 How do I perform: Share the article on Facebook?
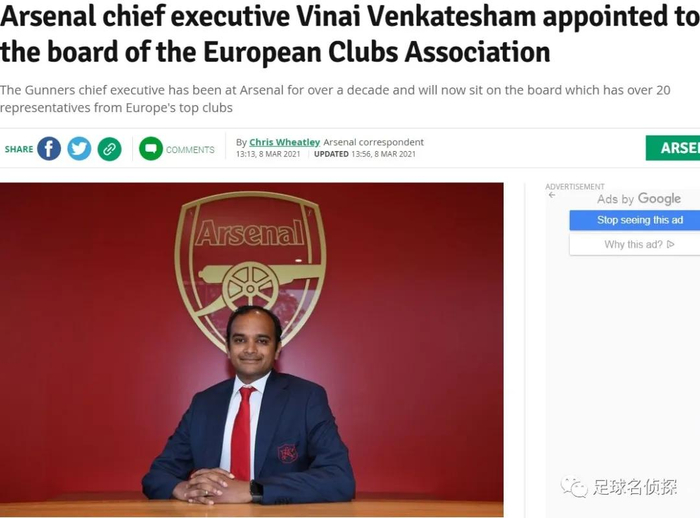pyautogui.click(x=49, y=149)
